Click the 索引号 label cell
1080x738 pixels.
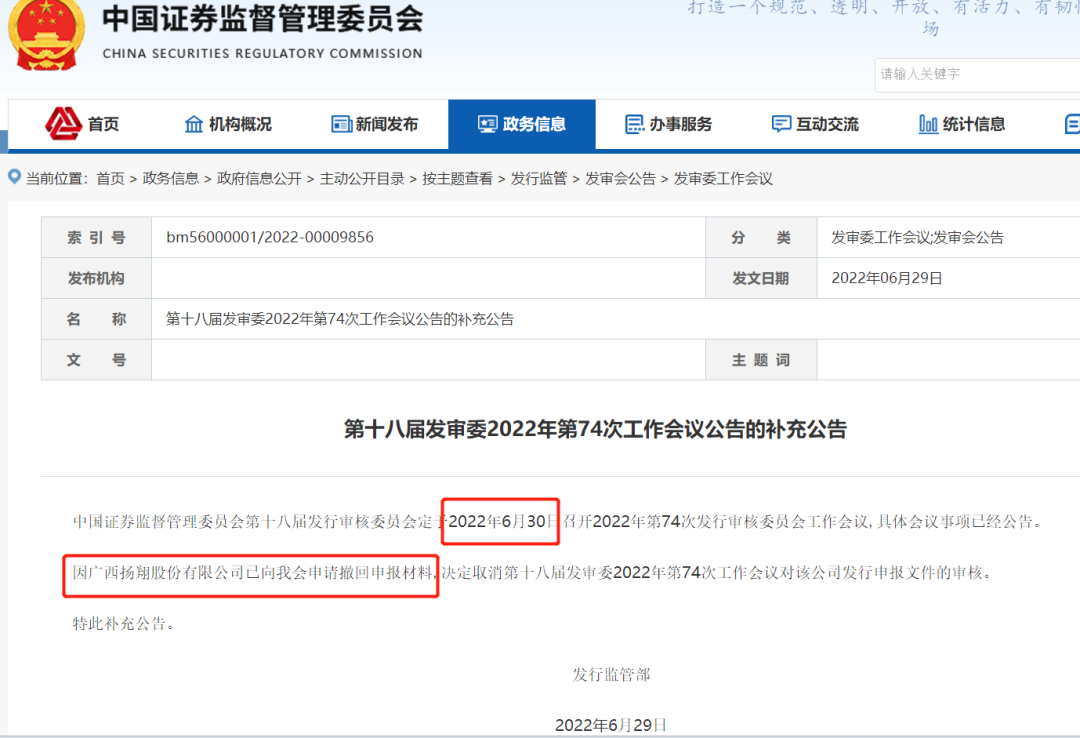(96, 238)
